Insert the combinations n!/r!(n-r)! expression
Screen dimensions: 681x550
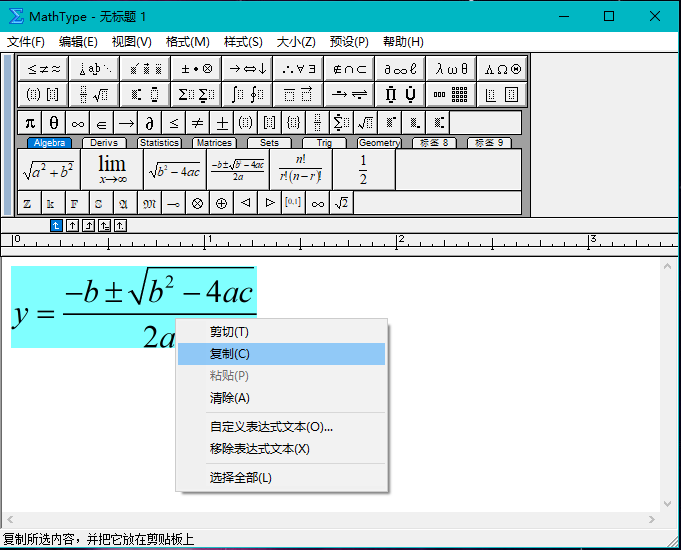click(301, 169)
